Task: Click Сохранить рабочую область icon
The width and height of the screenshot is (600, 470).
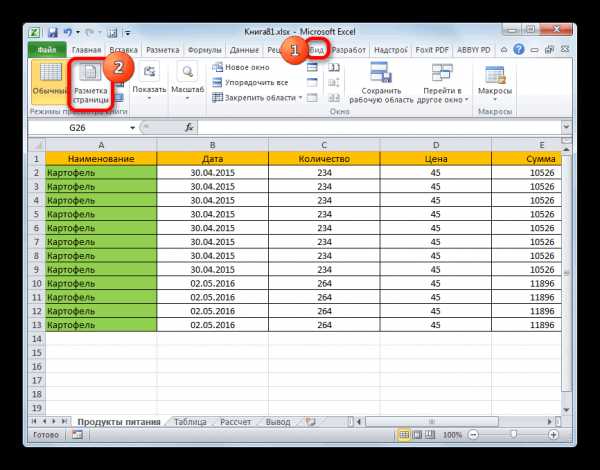Action: 381,72
